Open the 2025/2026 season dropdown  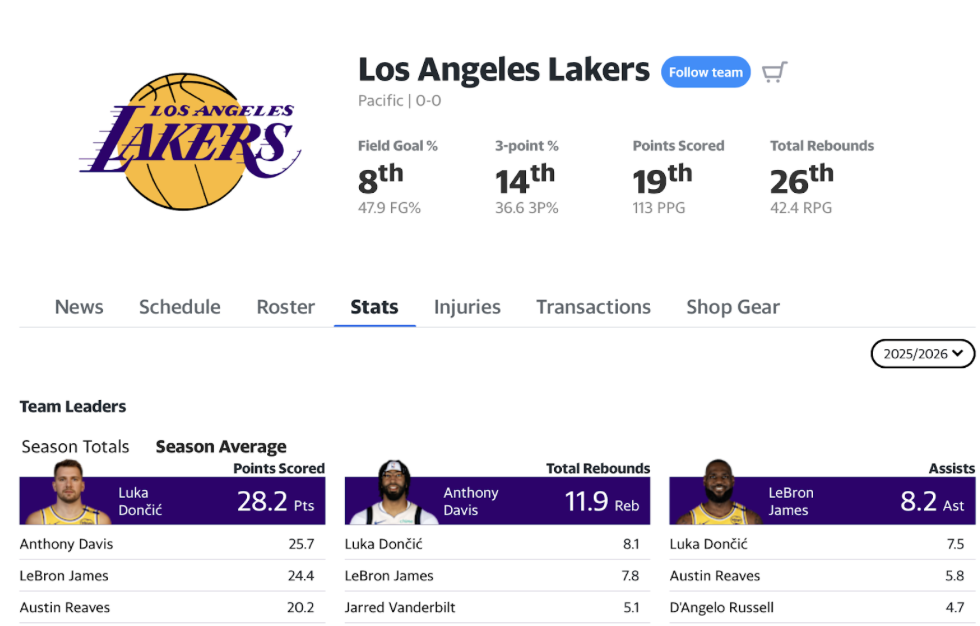(922, 353)
